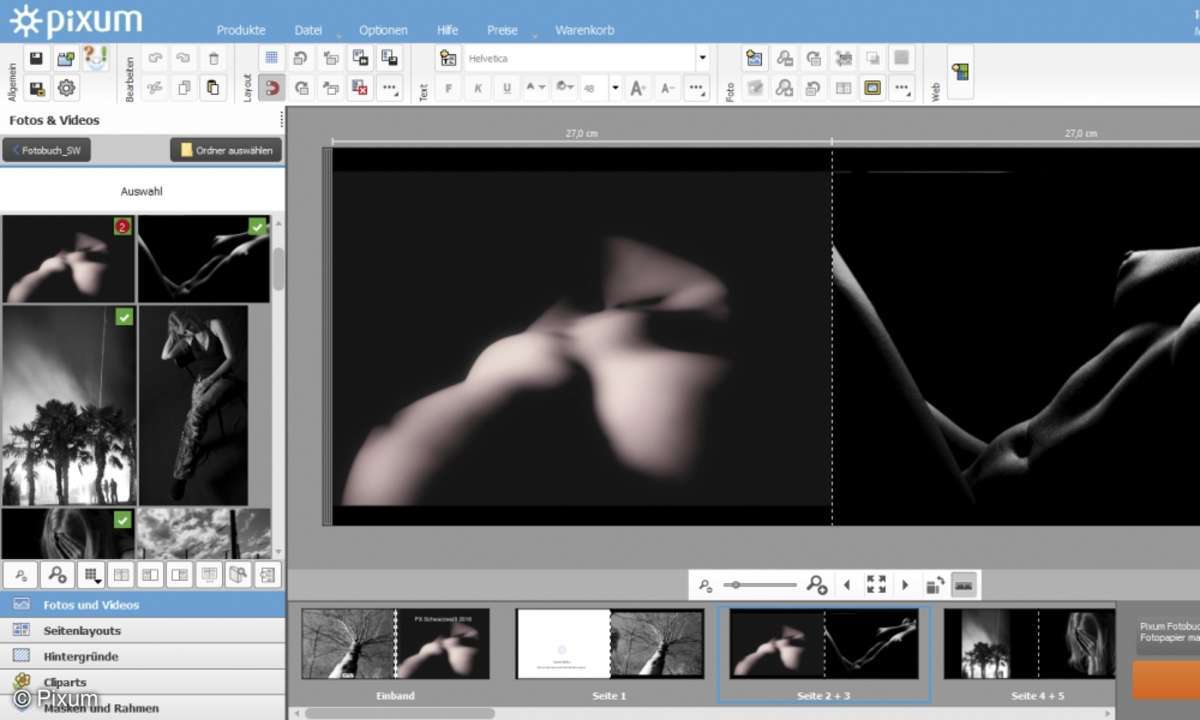Click the increase font size A+ icon
Viewport: 1200px width, 720px height.
[638, 88]
